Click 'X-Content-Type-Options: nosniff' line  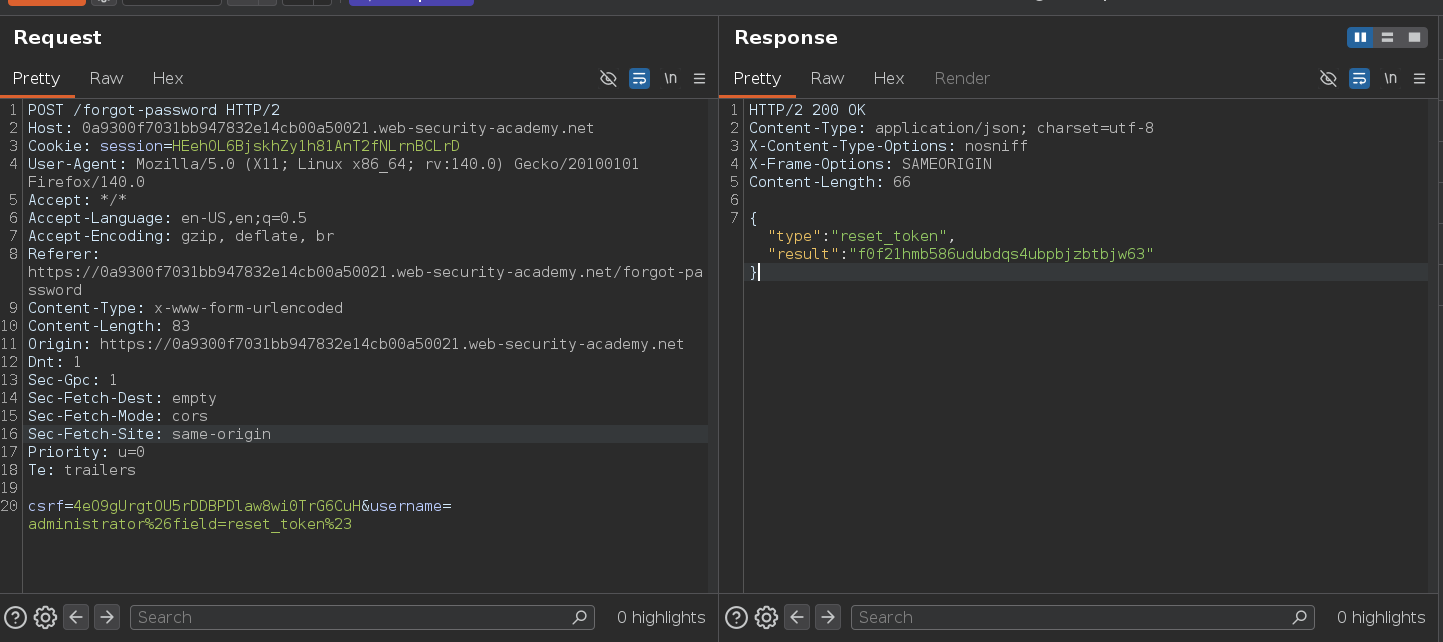click(x=888, y=146)
